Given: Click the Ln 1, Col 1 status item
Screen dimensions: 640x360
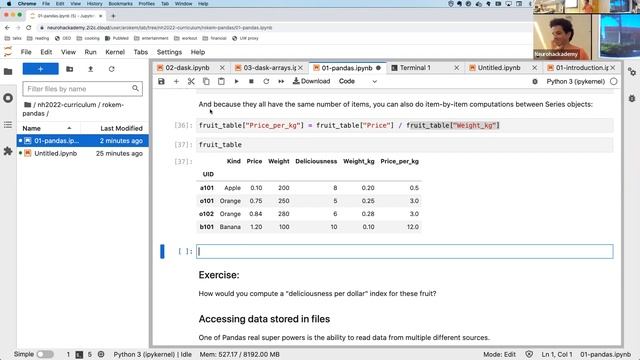Looking at the screenshot, I should click(x=557, y=354).
